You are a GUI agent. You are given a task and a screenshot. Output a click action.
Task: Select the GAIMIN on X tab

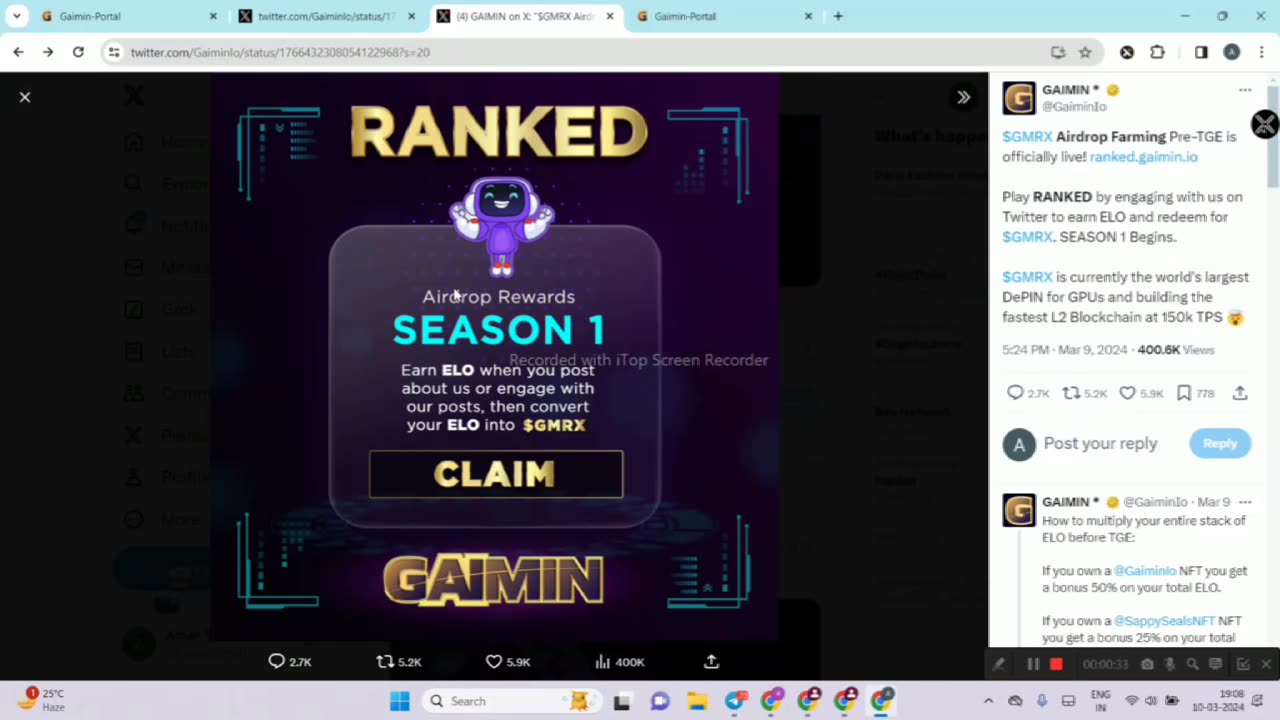[x=525, y=16]
